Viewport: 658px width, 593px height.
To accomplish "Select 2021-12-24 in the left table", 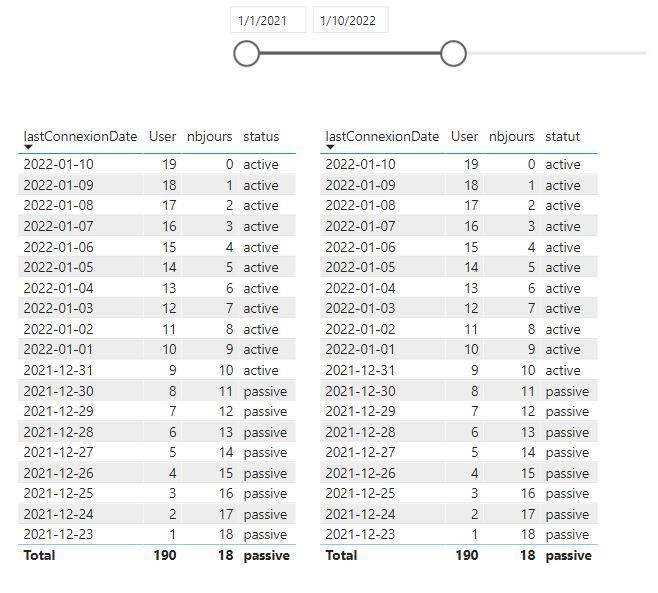I will tap(58, 515).
